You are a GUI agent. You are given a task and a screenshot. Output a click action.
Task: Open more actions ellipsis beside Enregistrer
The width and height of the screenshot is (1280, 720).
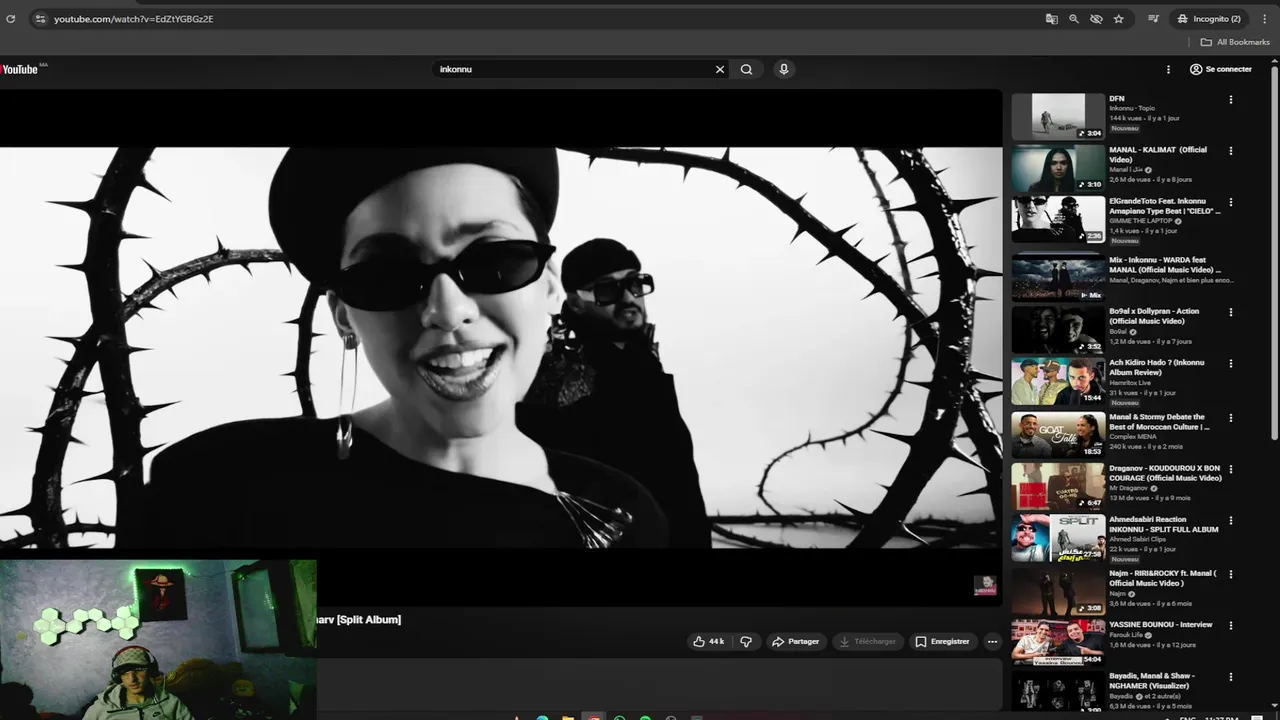click(x=992, y=641)
